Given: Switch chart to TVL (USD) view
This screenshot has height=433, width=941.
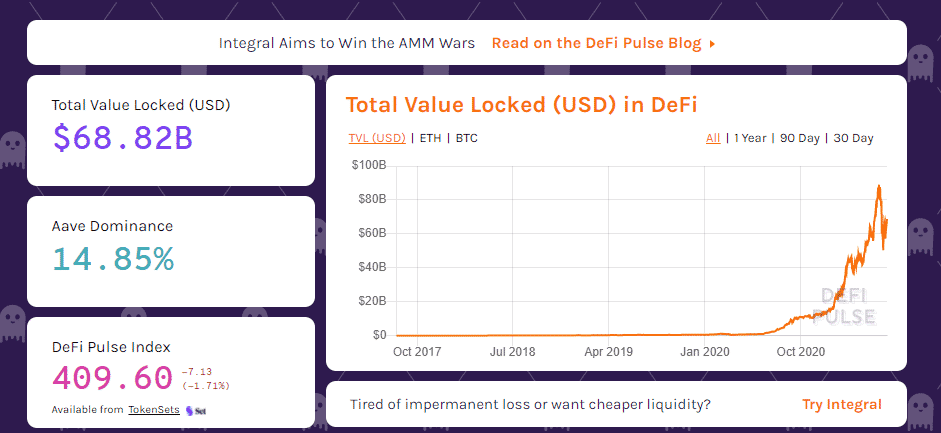Looking at the screenshot, I should coord(377,138).
